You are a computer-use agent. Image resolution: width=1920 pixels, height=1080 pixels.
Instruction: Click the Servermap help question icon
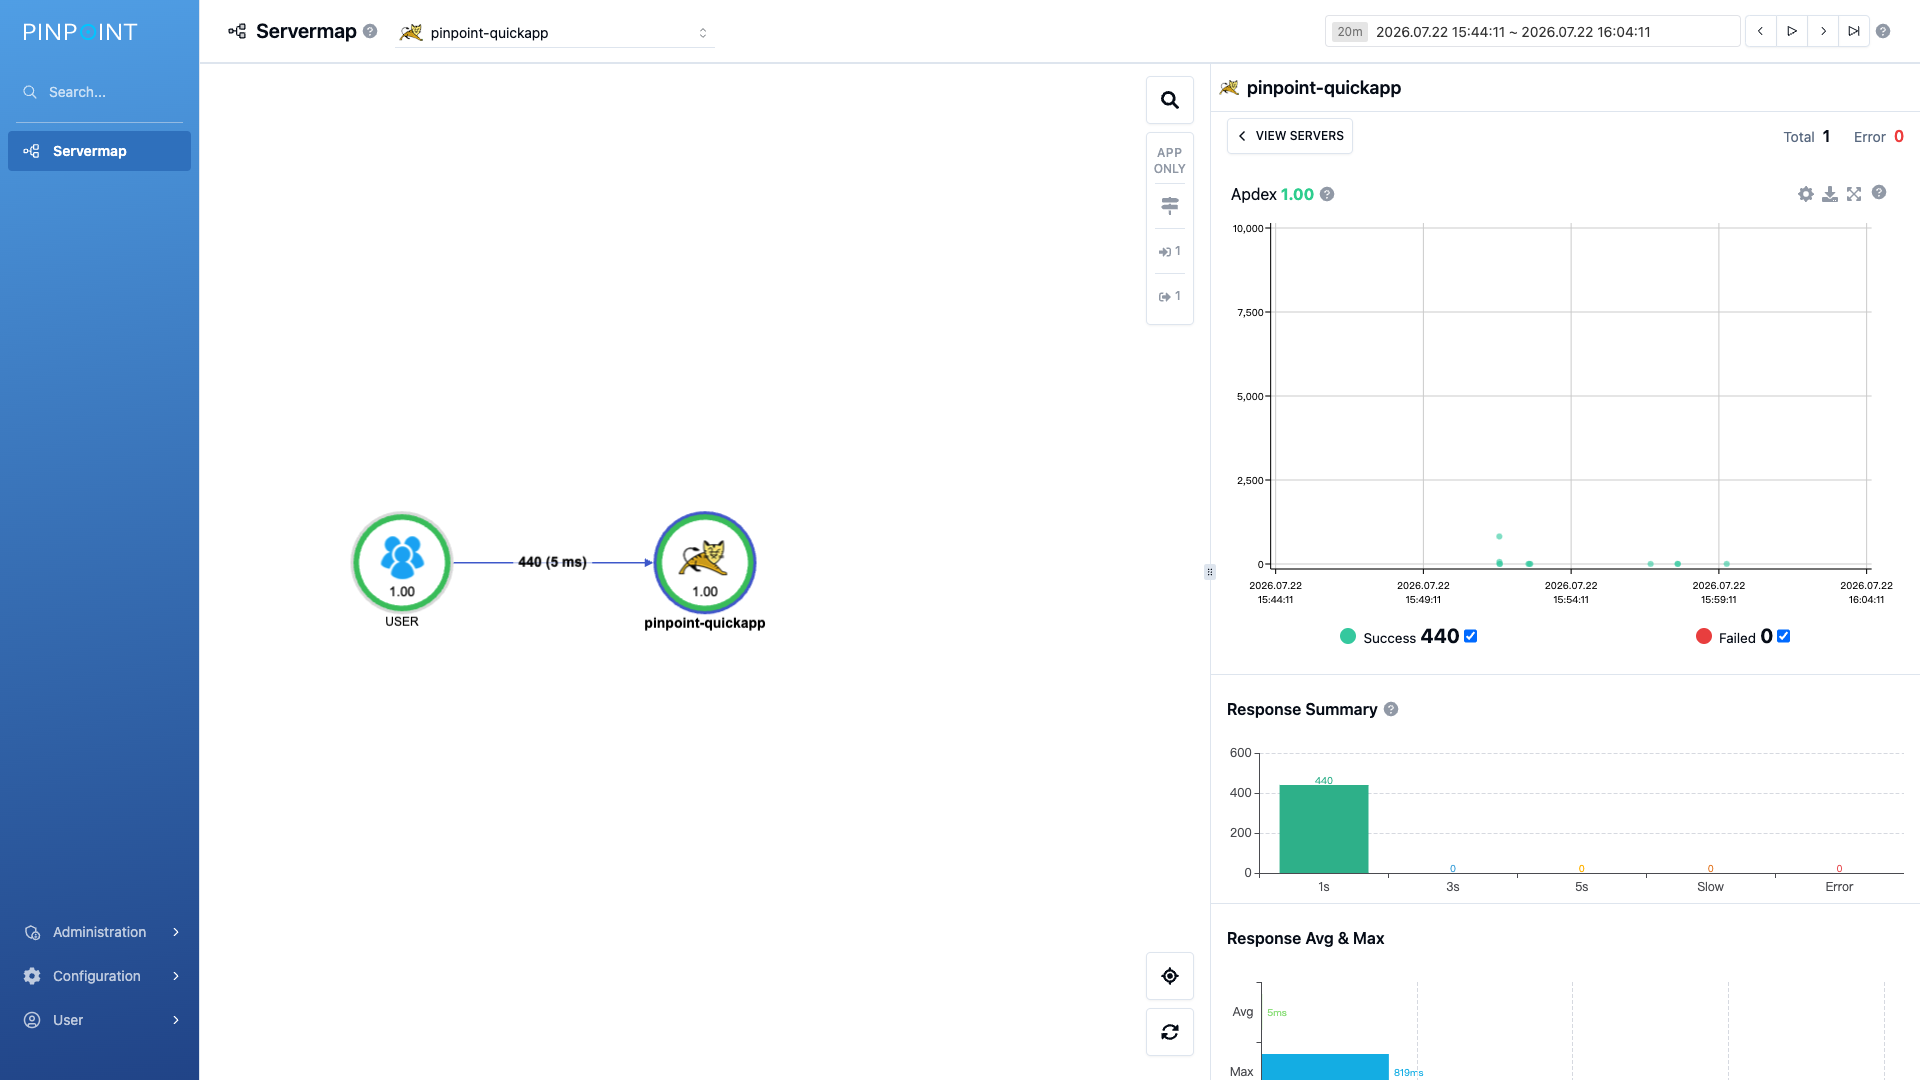(x=370, y=31)
